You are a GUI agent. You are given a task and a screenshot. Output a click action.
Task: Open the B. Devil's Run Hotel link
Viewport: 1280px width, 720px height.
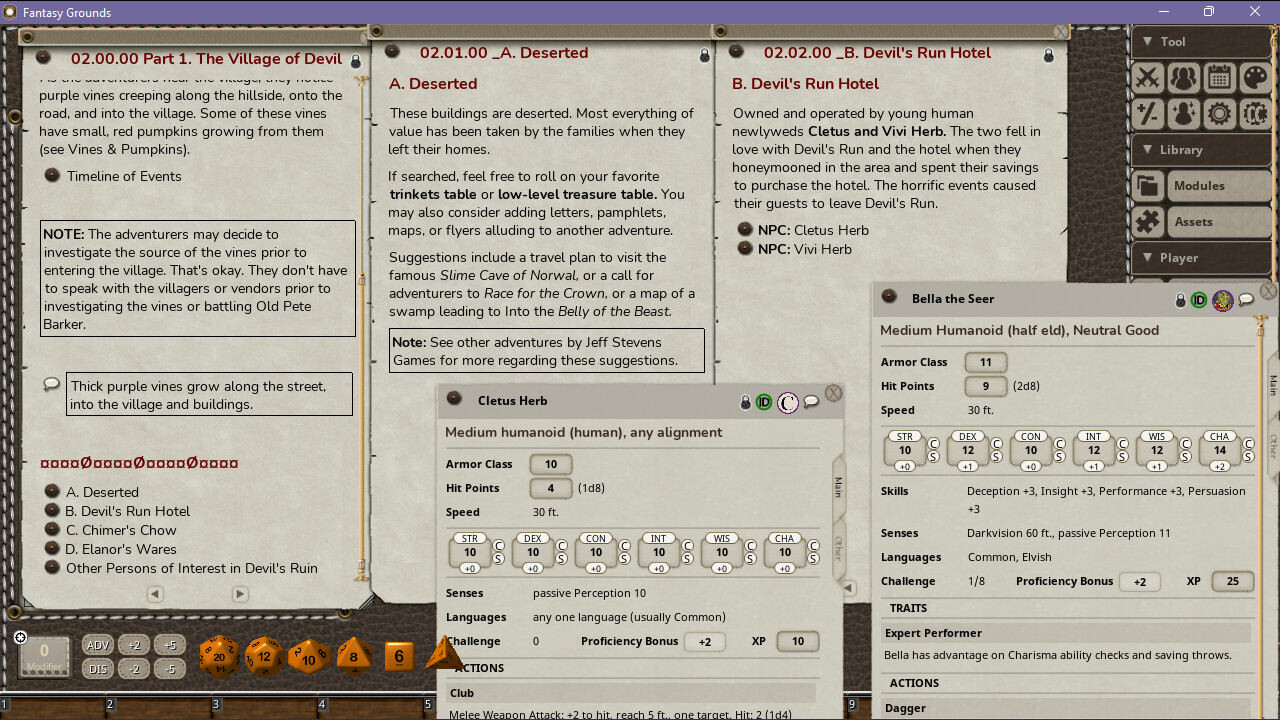point(128,511)
